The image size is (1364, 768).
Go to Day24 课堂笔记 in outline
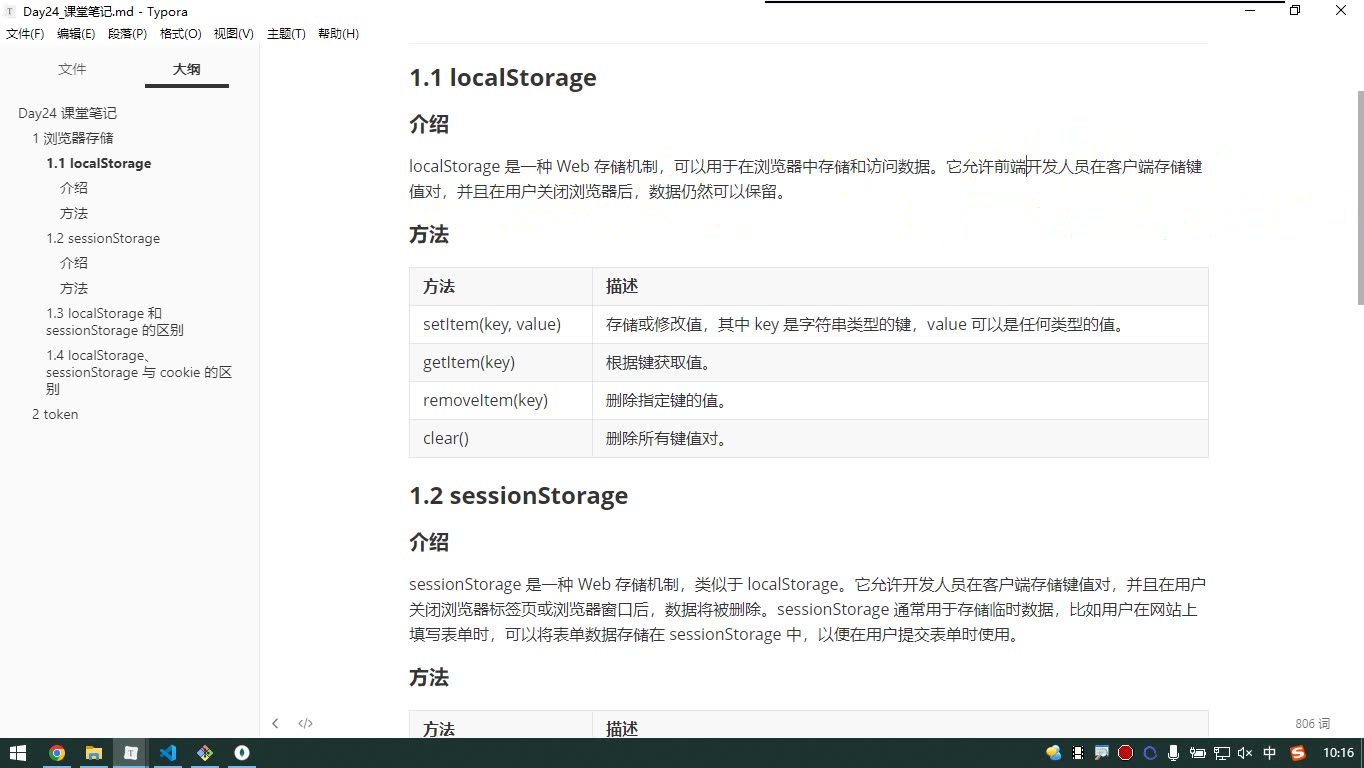coord(67,113)
